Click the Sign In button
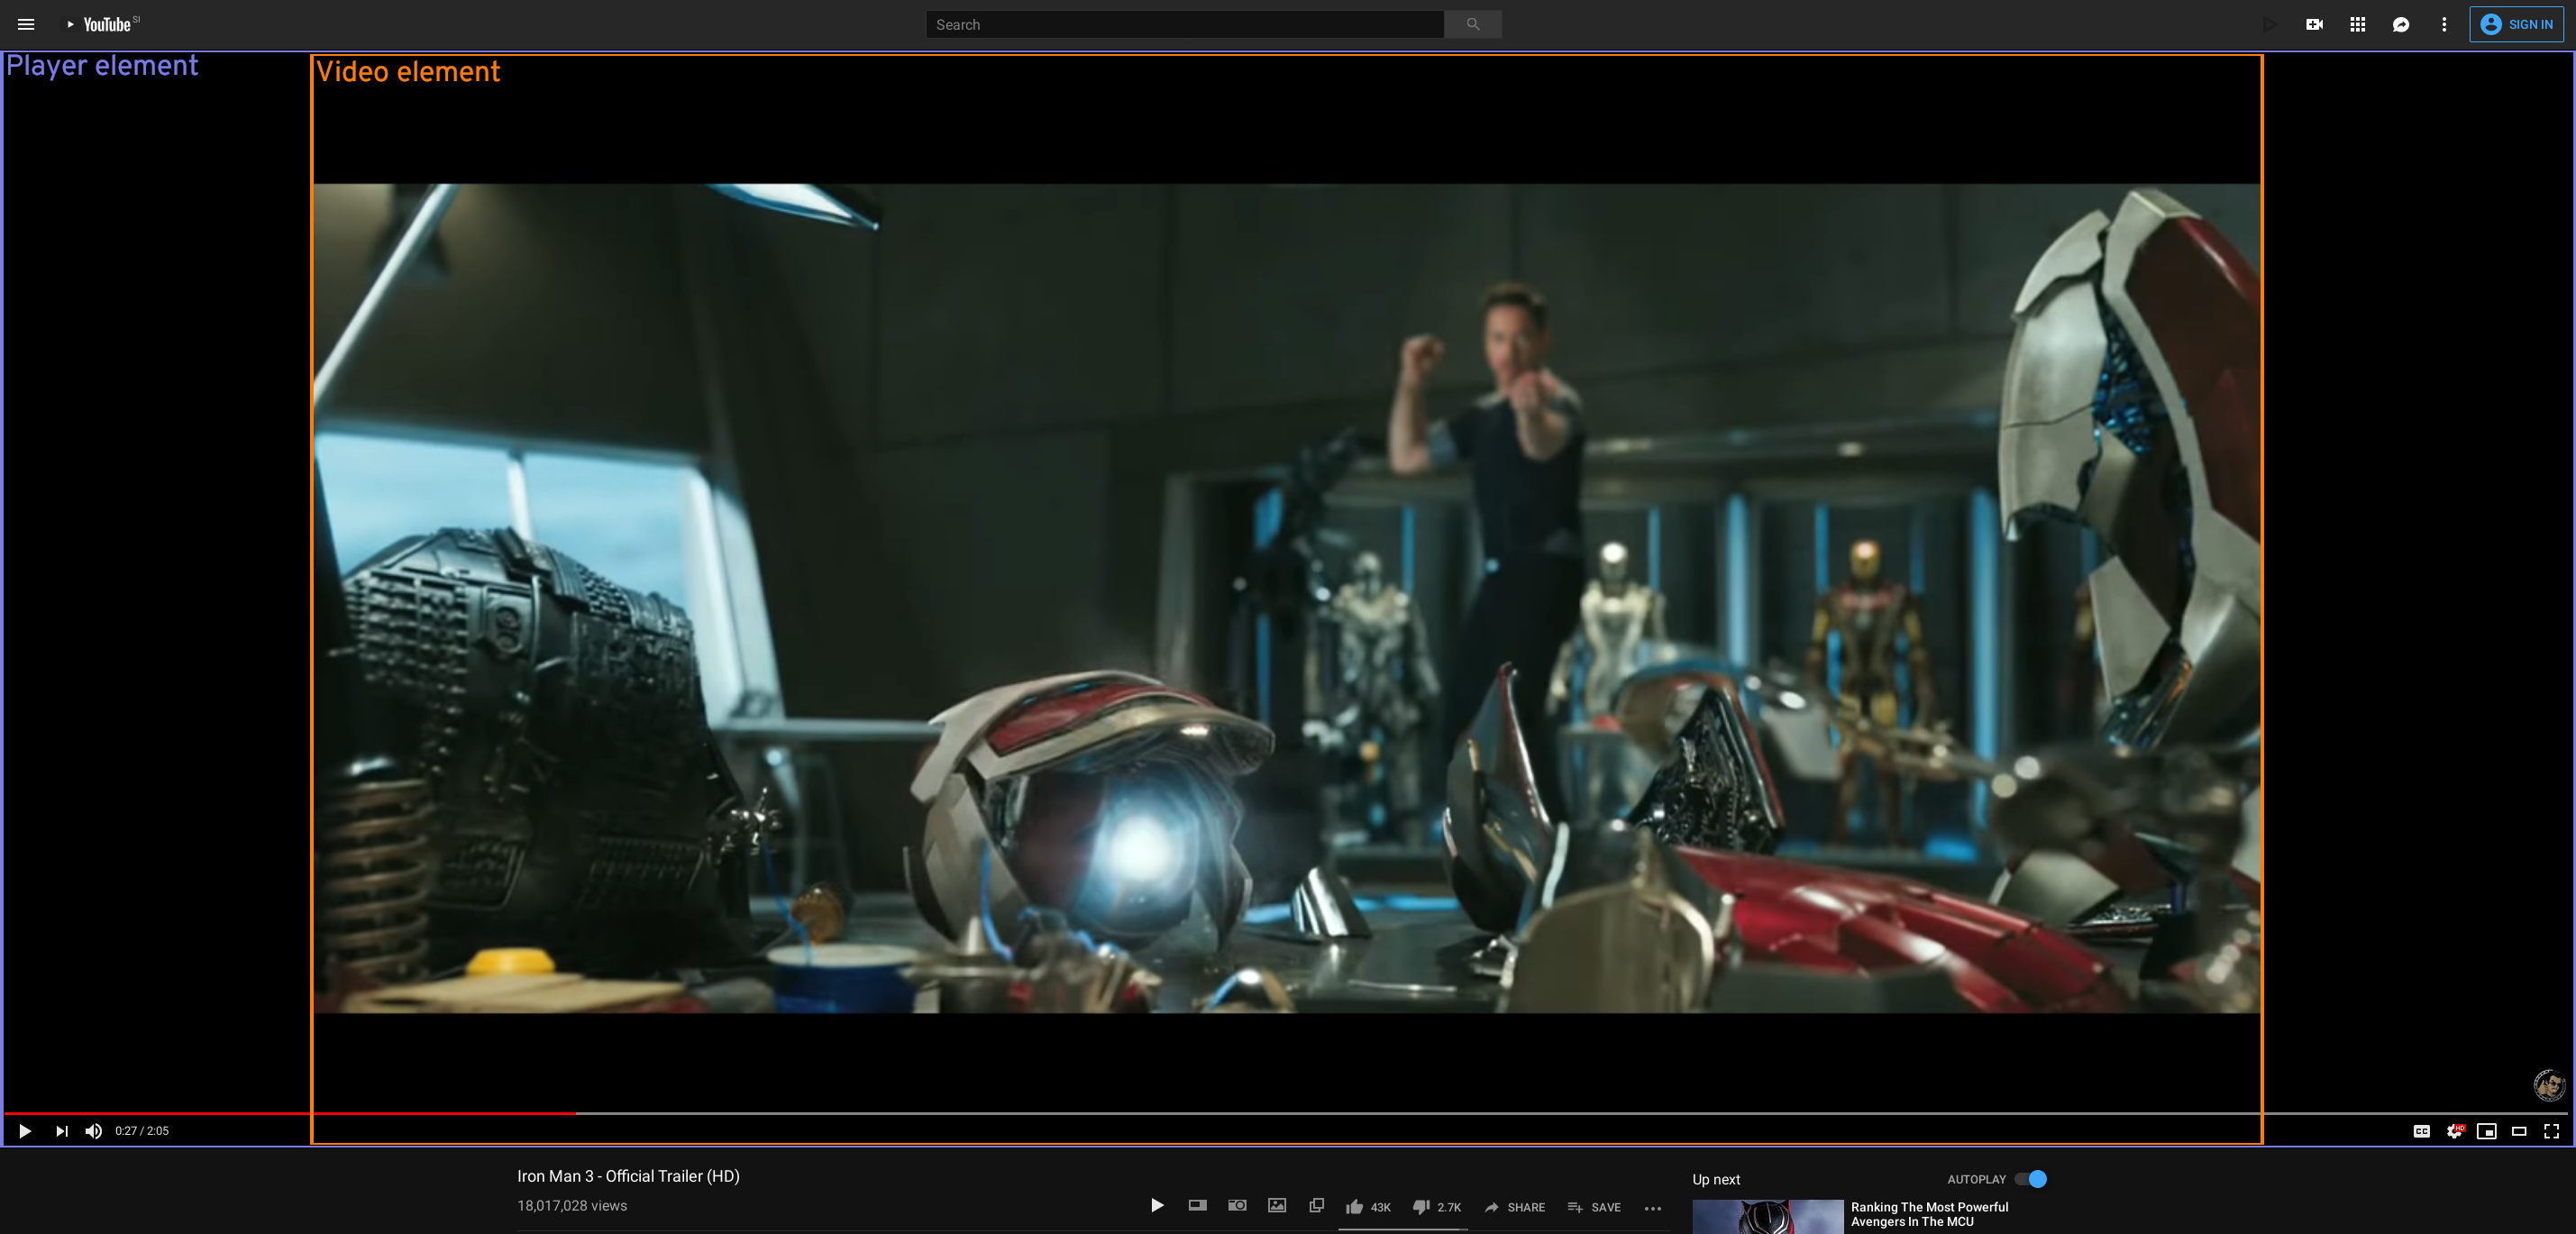 tap(2516, 24)
